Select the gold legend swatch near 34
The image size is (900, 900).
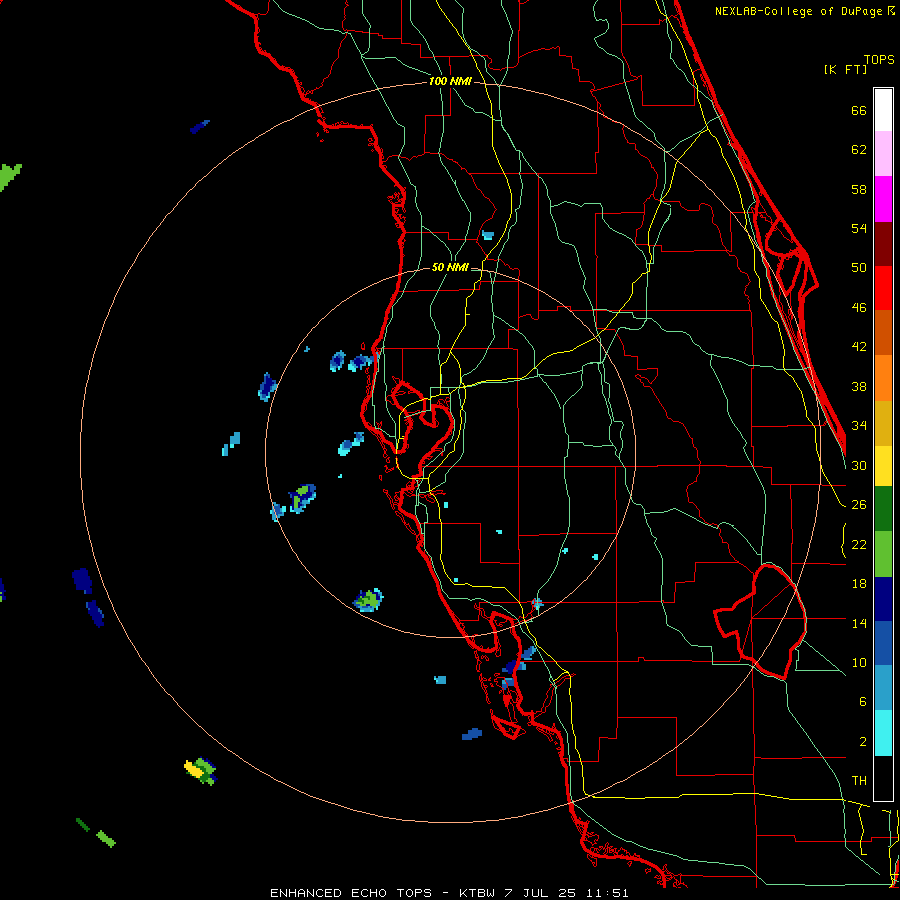(883, 423)
